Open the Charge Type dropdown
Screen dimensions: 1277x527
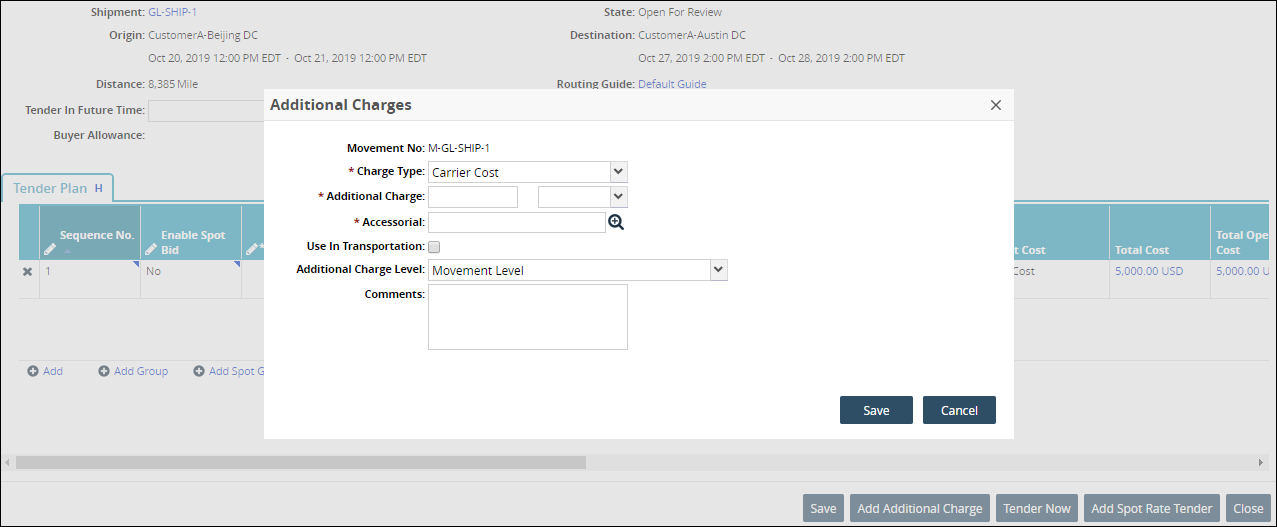click(x=618, y=172)
